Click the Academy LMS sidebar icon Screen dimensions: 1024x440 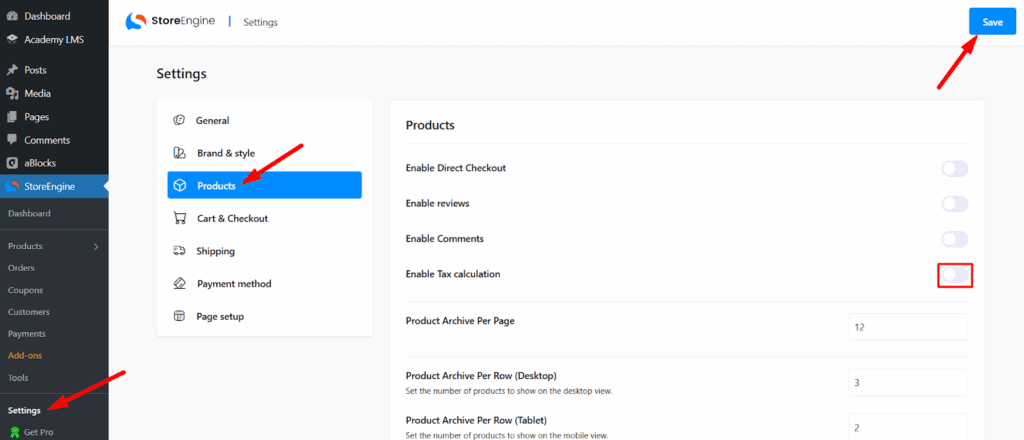(x=12, y=39)
